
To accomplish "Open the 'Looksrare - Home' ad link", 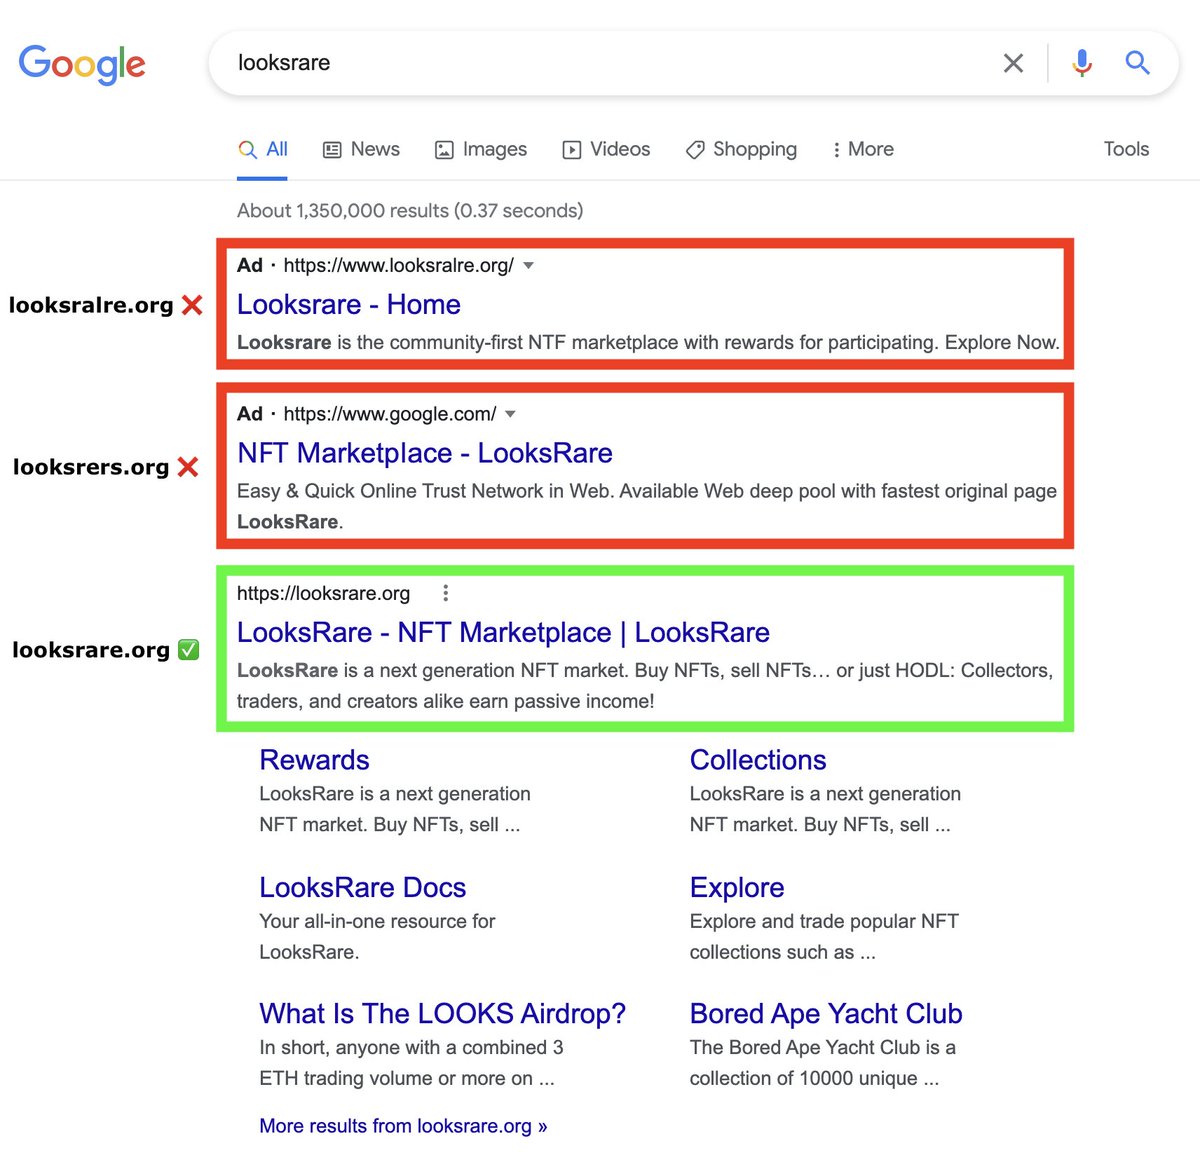I will (x=349, y=304).
